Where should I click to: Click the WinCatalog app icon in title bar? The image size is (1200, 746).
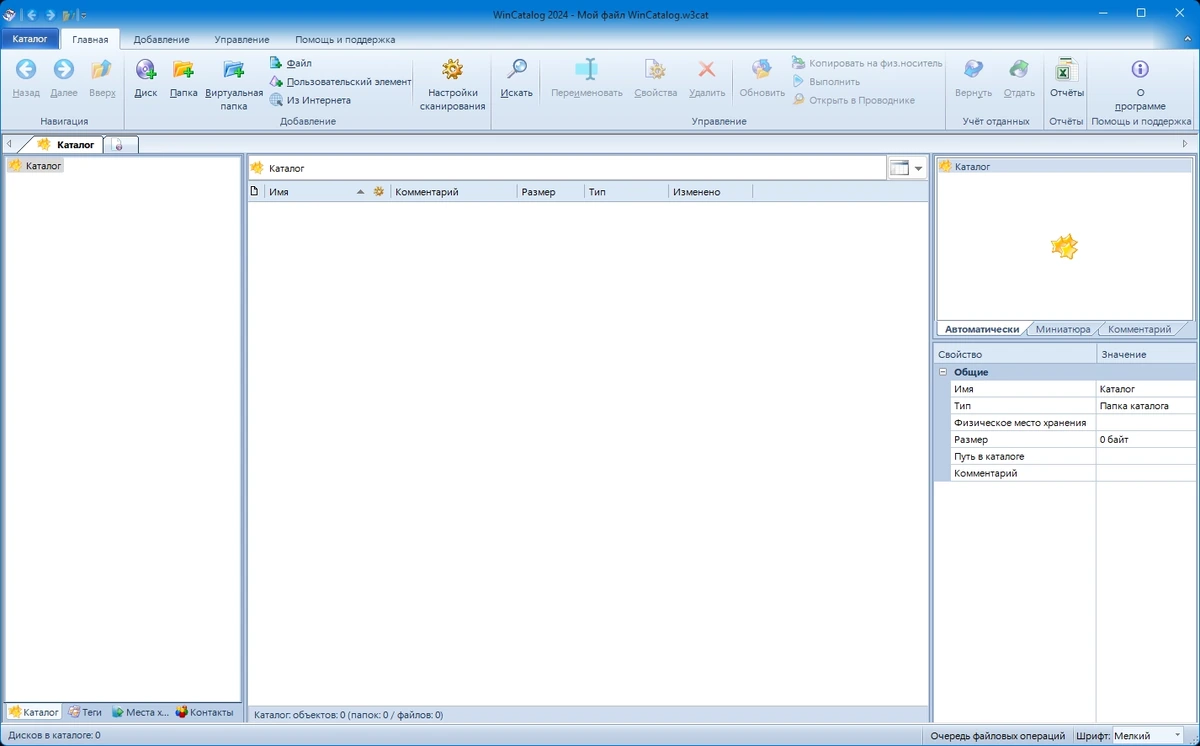pyautogui.click(x=10, y=14)
